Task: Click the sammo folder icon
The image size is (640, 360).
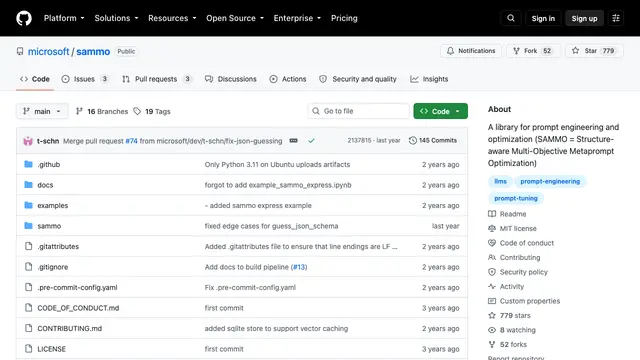Action: (28, 226)
